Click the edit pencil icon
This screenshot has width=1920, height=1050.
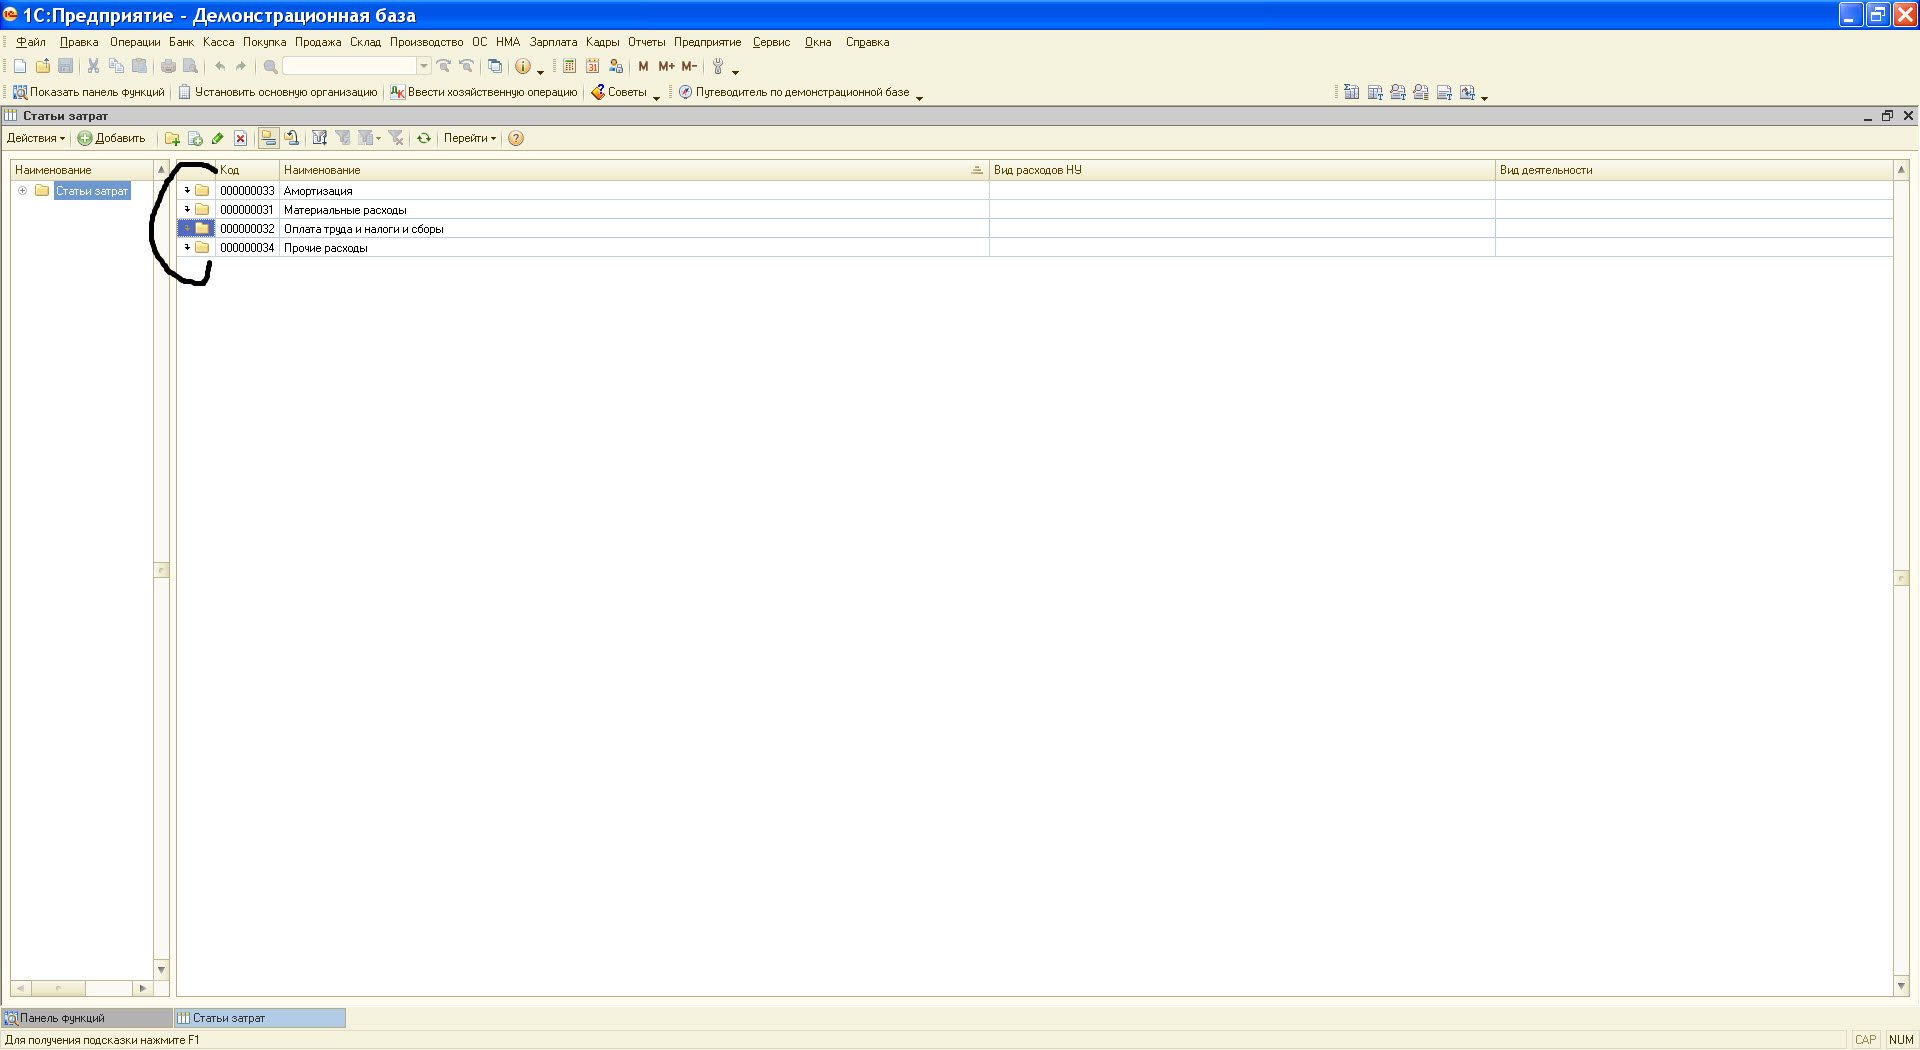[x=217, y=138]
